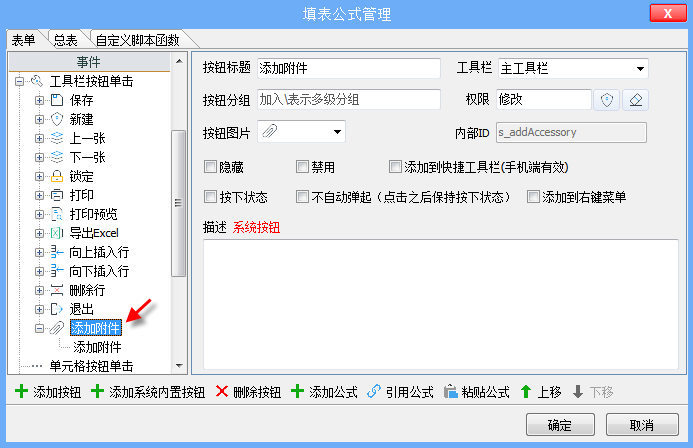Click the 添加附件 paperclip icon in the tree
Viewport: 693px width, 448px height.
coord(57,328)
